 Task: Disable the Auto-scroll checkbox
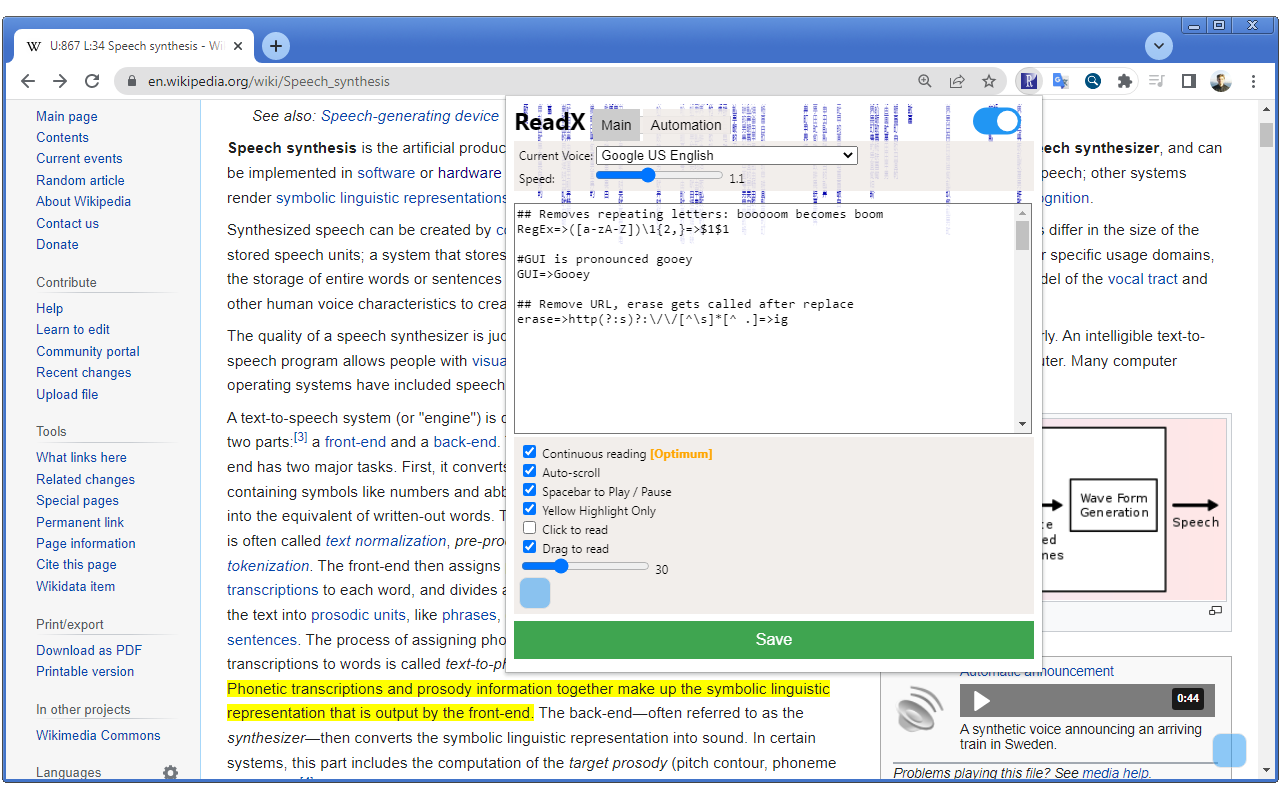tap(529, 470)
